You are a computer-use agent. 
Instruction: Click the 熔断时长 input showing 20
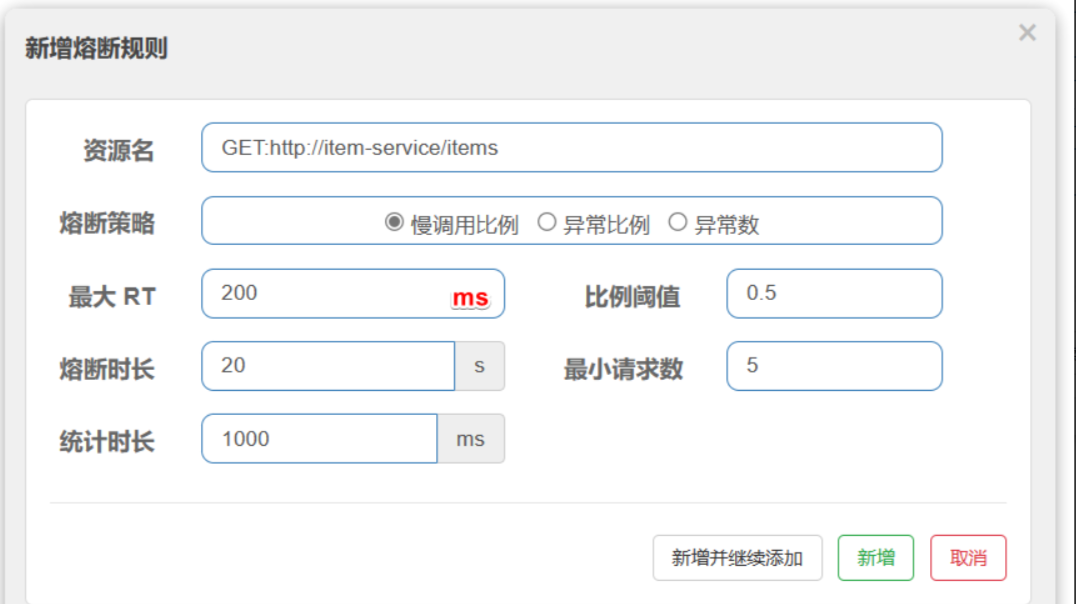click(328, 366)
